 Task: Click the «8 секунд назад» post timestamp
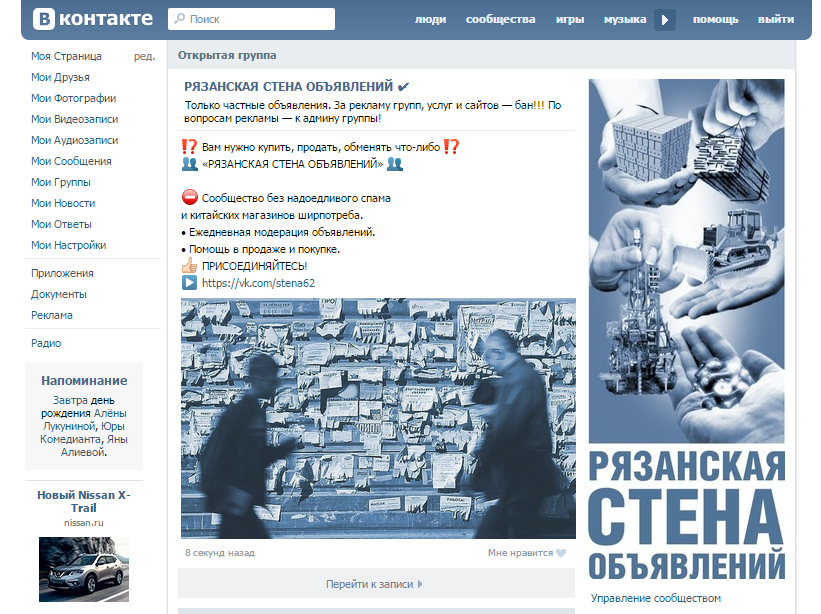click(x=219, y=552)
